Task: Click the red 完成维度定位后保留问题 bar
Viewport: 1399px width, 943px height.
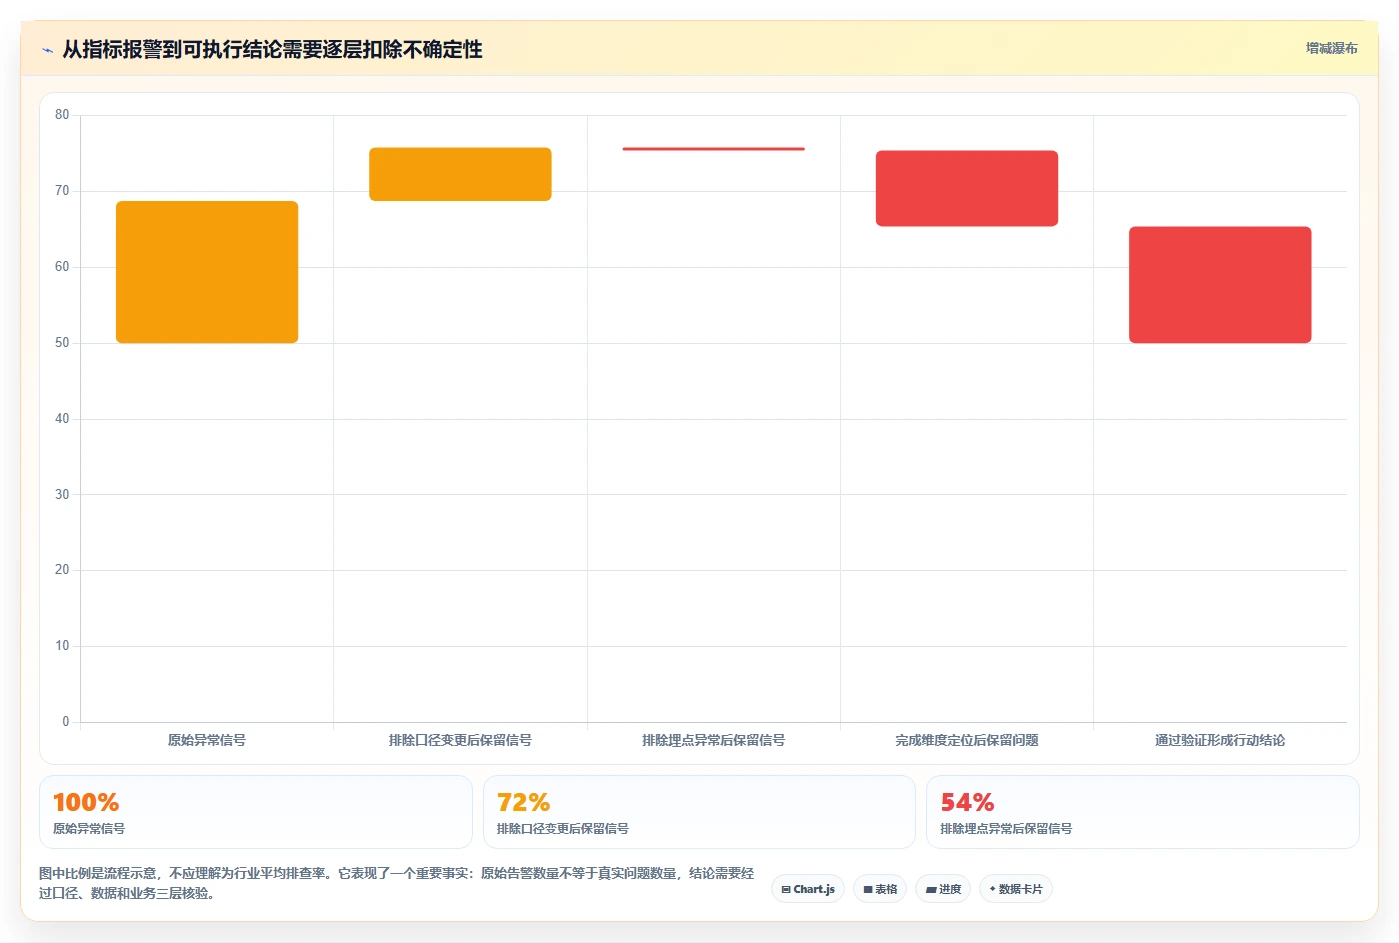Action: [x=967, y=188]
